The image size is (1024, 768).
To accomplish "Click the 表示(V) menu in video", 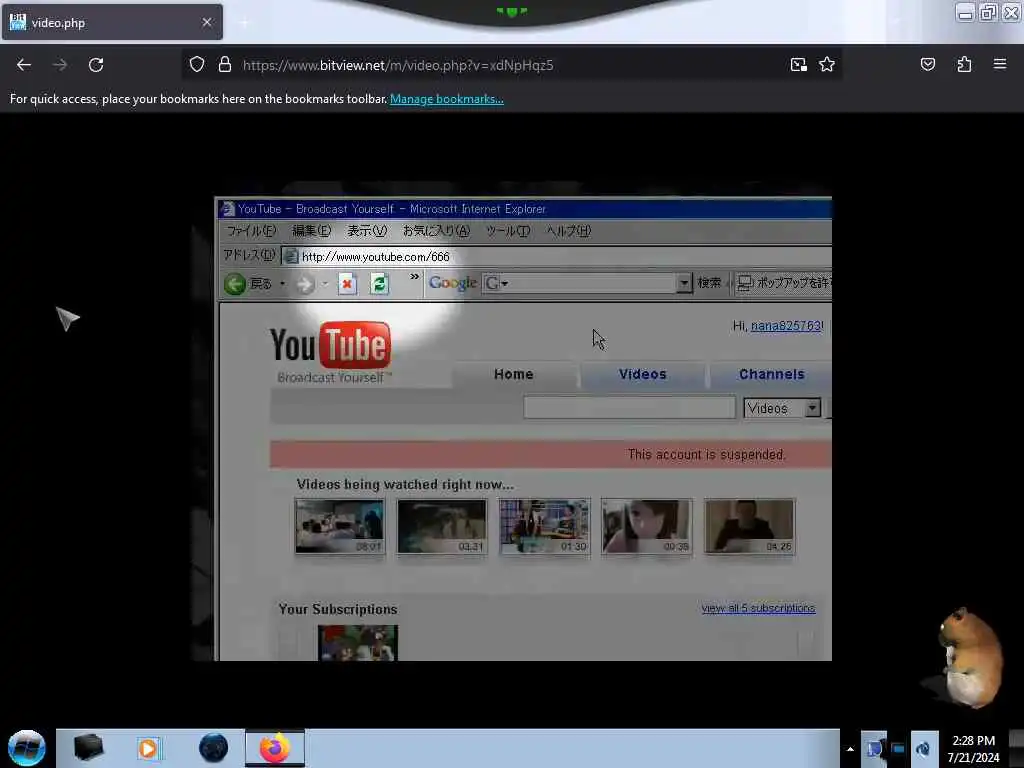I will pyautogui.click(x=366, y=231).
